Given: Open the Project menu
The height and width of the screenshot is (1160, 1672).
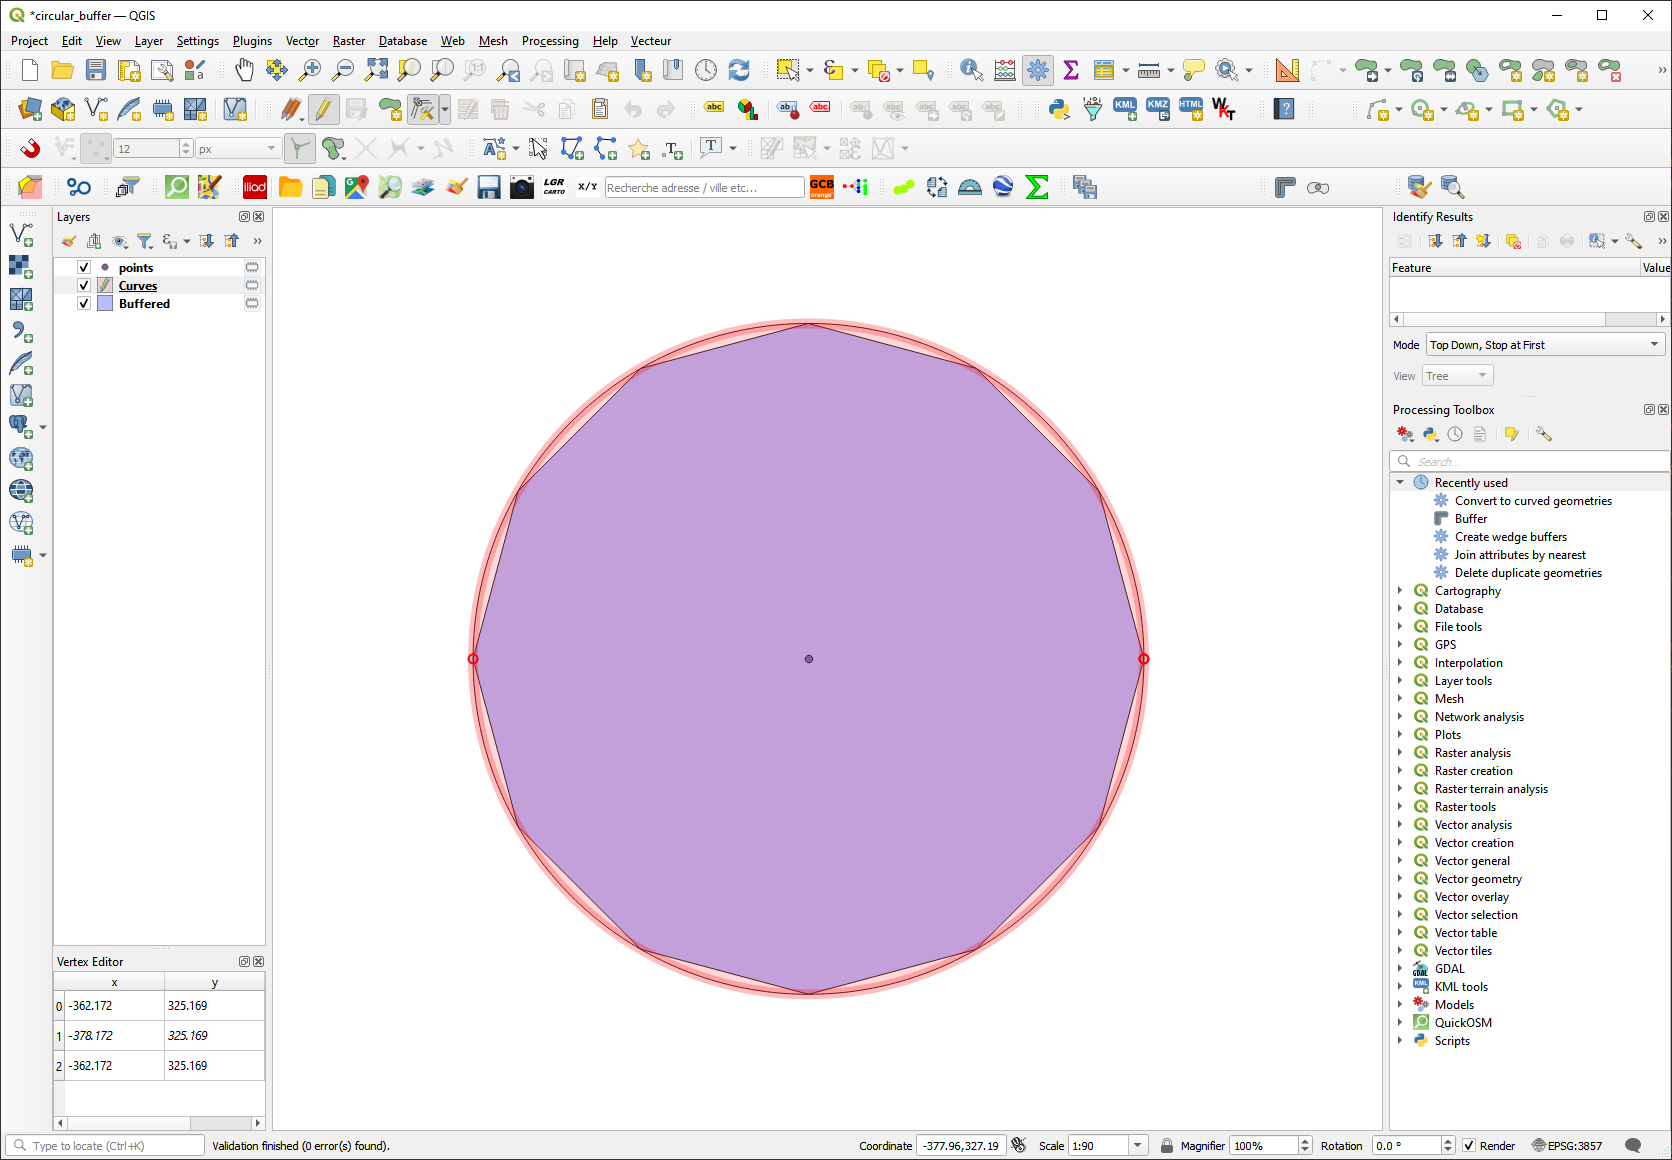Looking at the screenshot, I should pos(29,41).
